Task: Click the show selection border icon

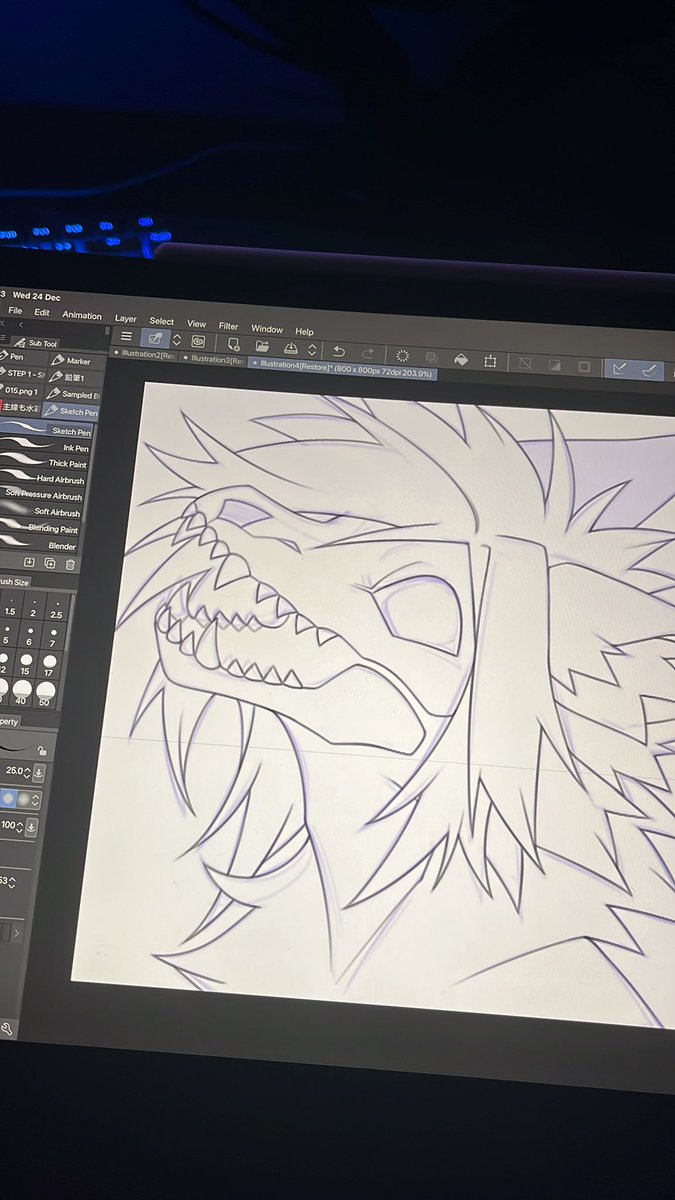Action: pyautogui.click(x=584, y=367)
